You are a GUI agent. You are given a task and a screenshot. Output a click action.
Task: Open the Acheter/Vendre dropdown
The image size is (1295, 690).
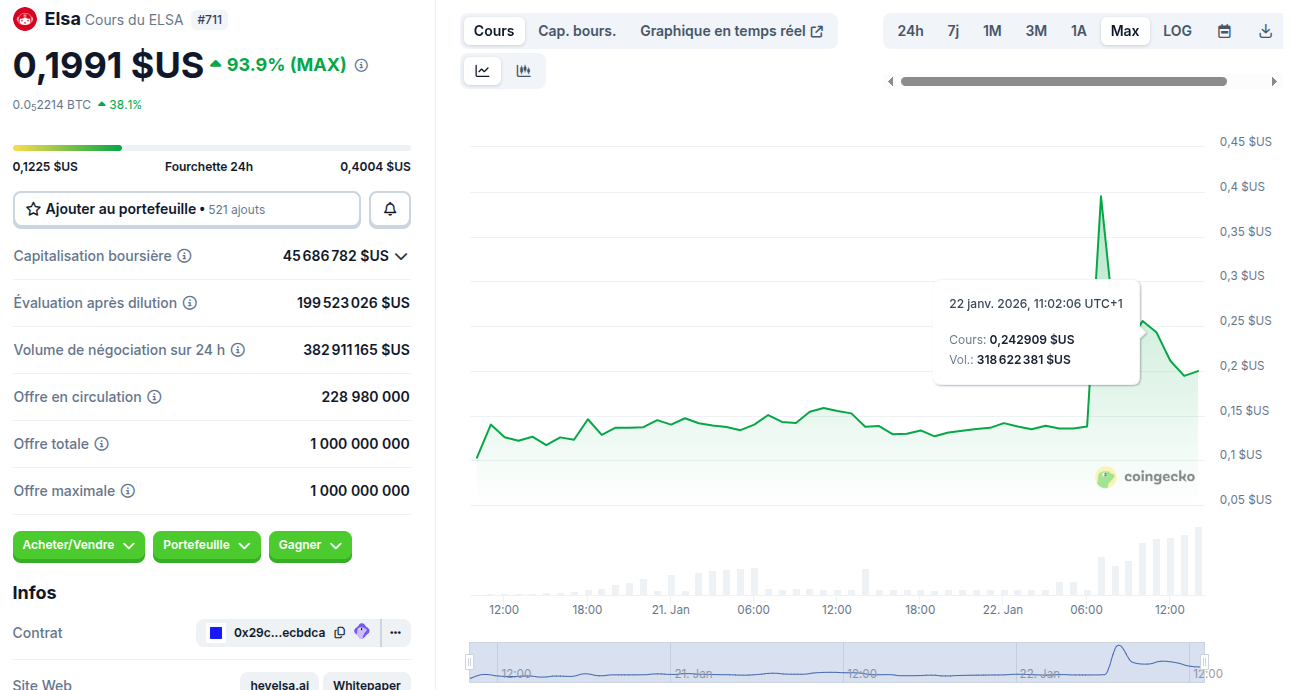79,546
